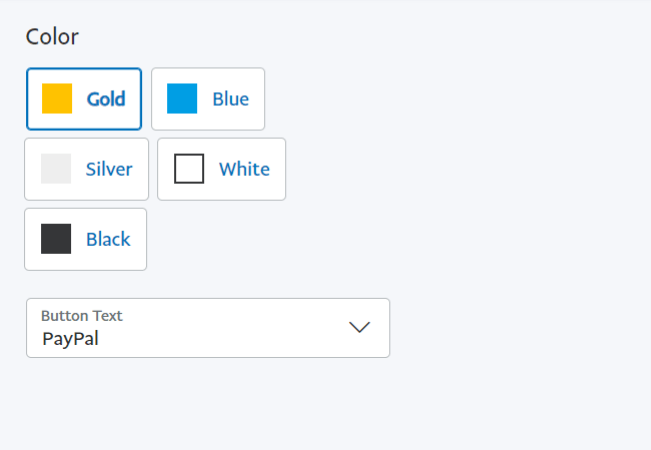Click the 'Gold' text label

click(x=106, y=99)
